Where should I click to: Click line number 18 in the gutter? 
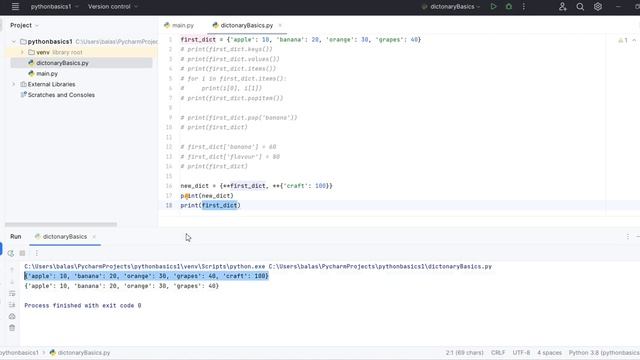[169, 205]
